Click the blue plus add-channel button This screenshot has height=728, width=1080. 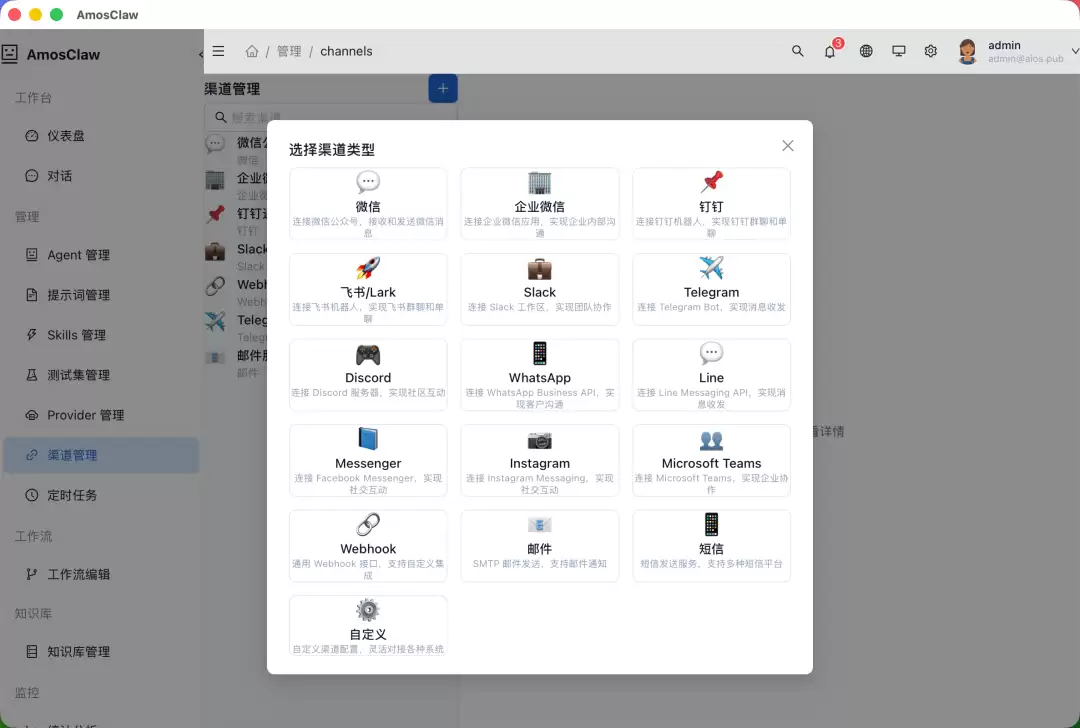click(x=443, y=88)
